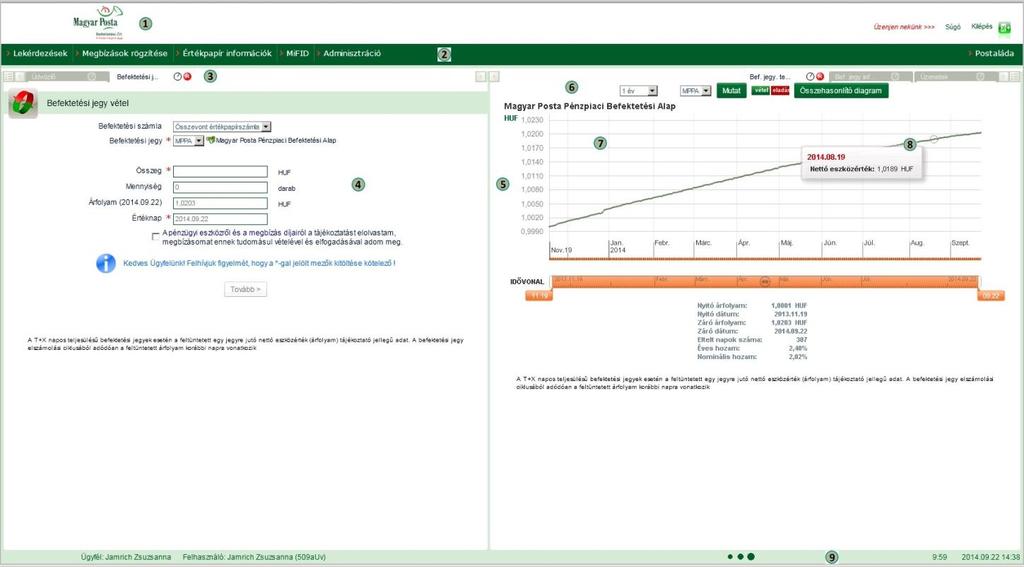Switch to the greyed Bef. jegy árf... tab

(869, 76)
